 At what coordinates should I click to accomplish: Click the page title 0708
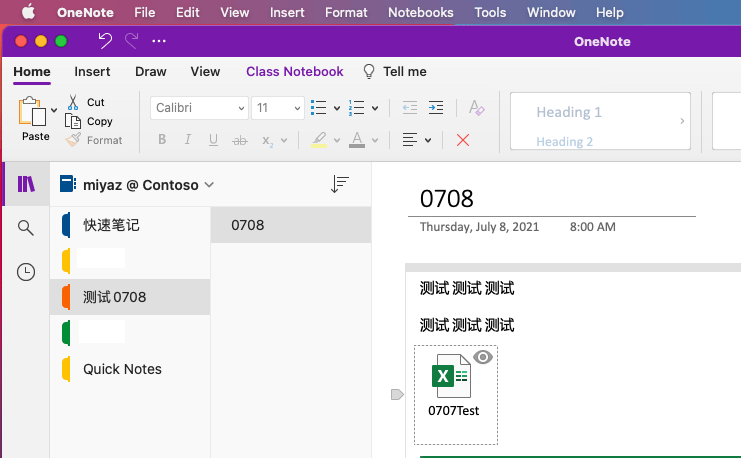(x=447, y=199)
